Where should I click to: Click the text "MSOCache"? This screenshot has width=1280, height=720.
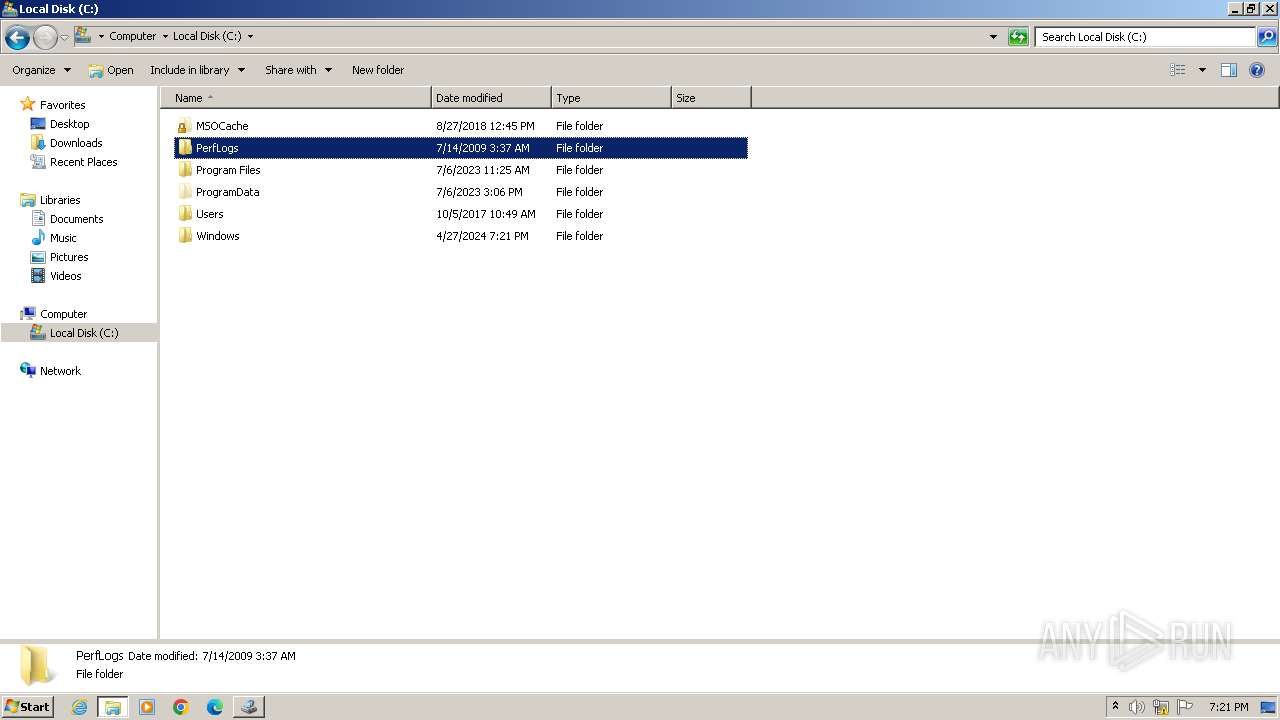click(222, 126)
